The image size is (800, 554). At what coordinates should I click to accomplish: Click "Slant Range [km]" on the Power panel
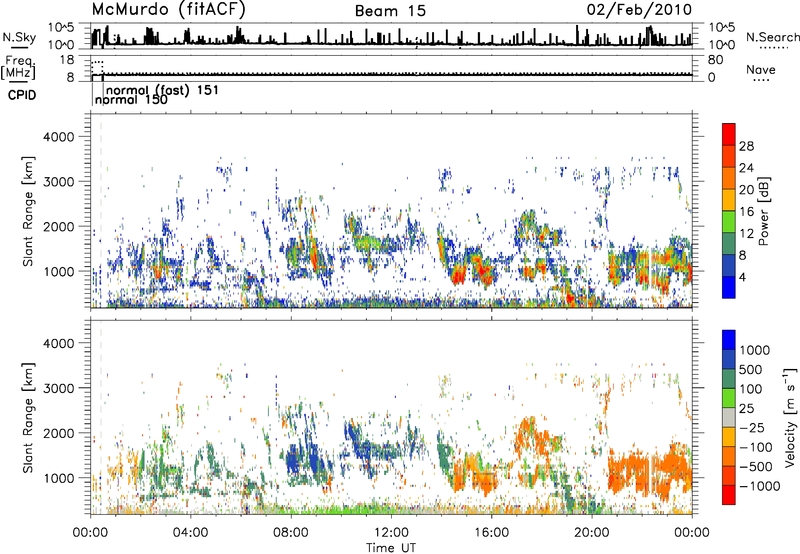coord(28,211)
